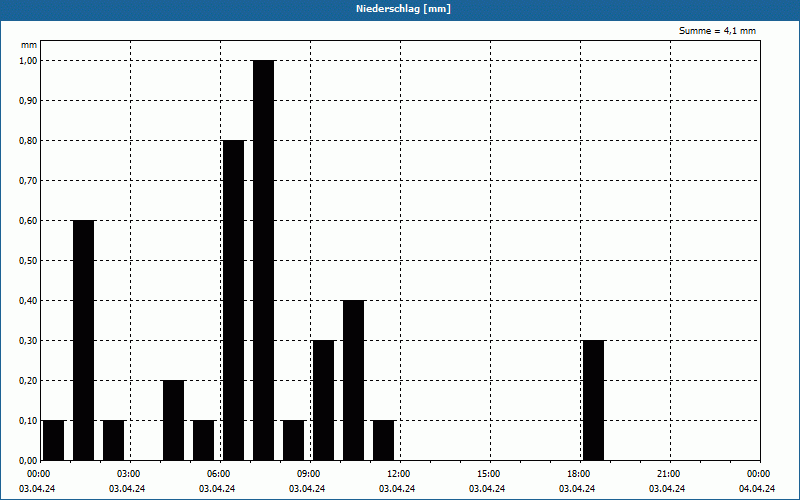Click the "0,10" y-axis value
The width and height of the screenshot is (800, 500).
(29, 421)
